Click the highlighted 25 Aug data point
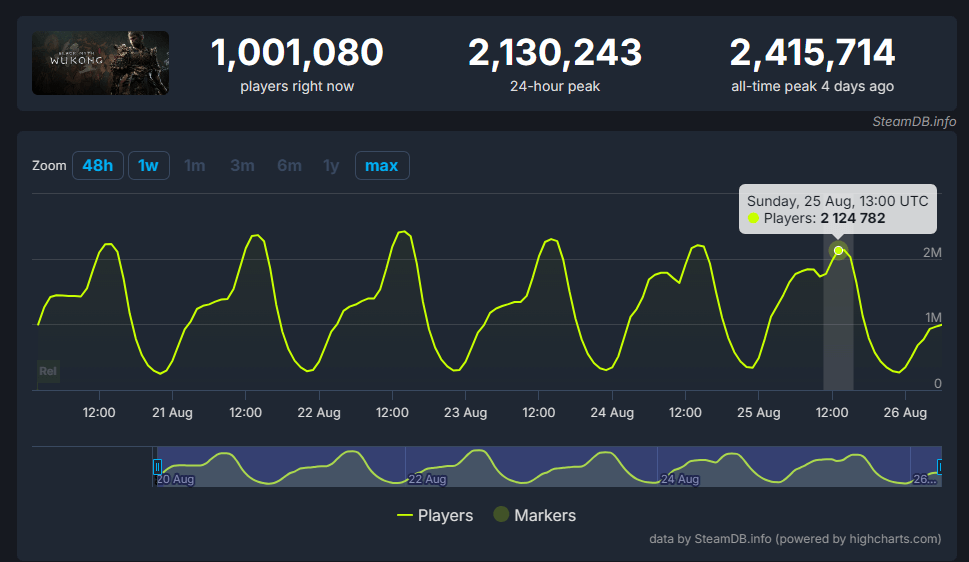969x562 pixels. [838, 250]
